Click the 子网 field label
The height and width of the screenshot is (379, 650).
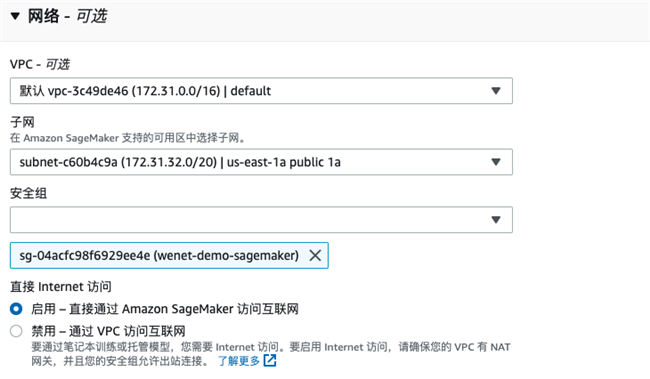coord(22,122)
